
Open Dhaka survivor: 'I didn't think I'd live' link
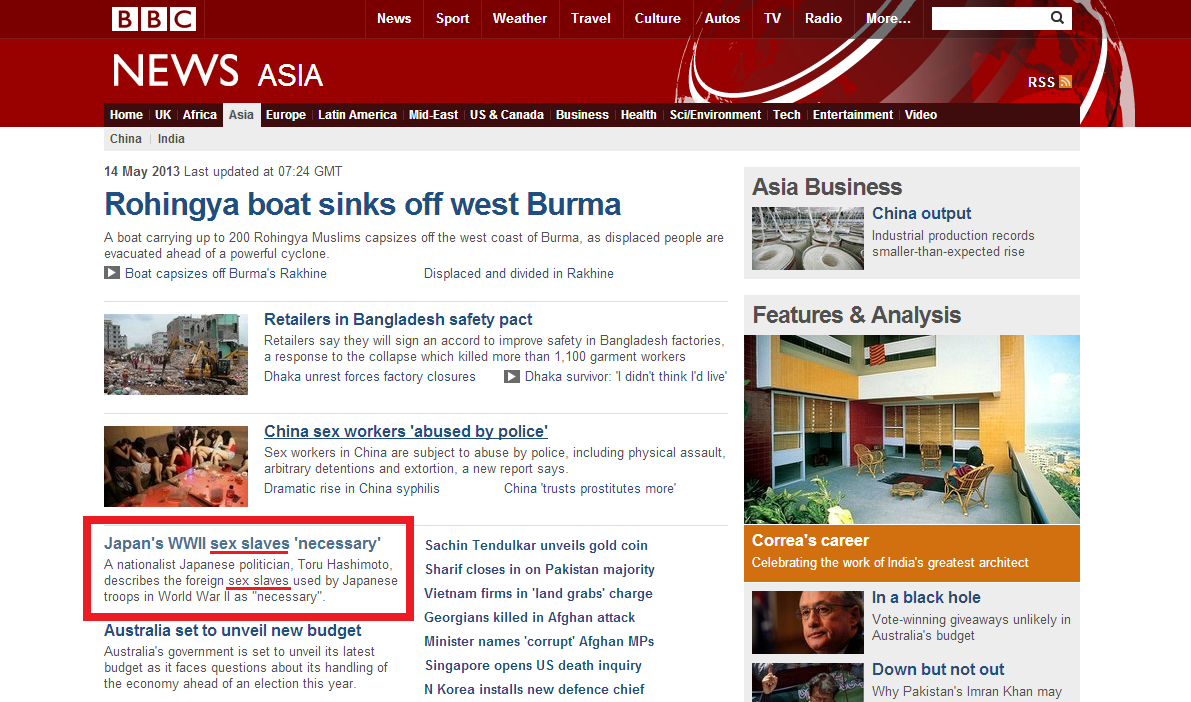pos(626,377)
